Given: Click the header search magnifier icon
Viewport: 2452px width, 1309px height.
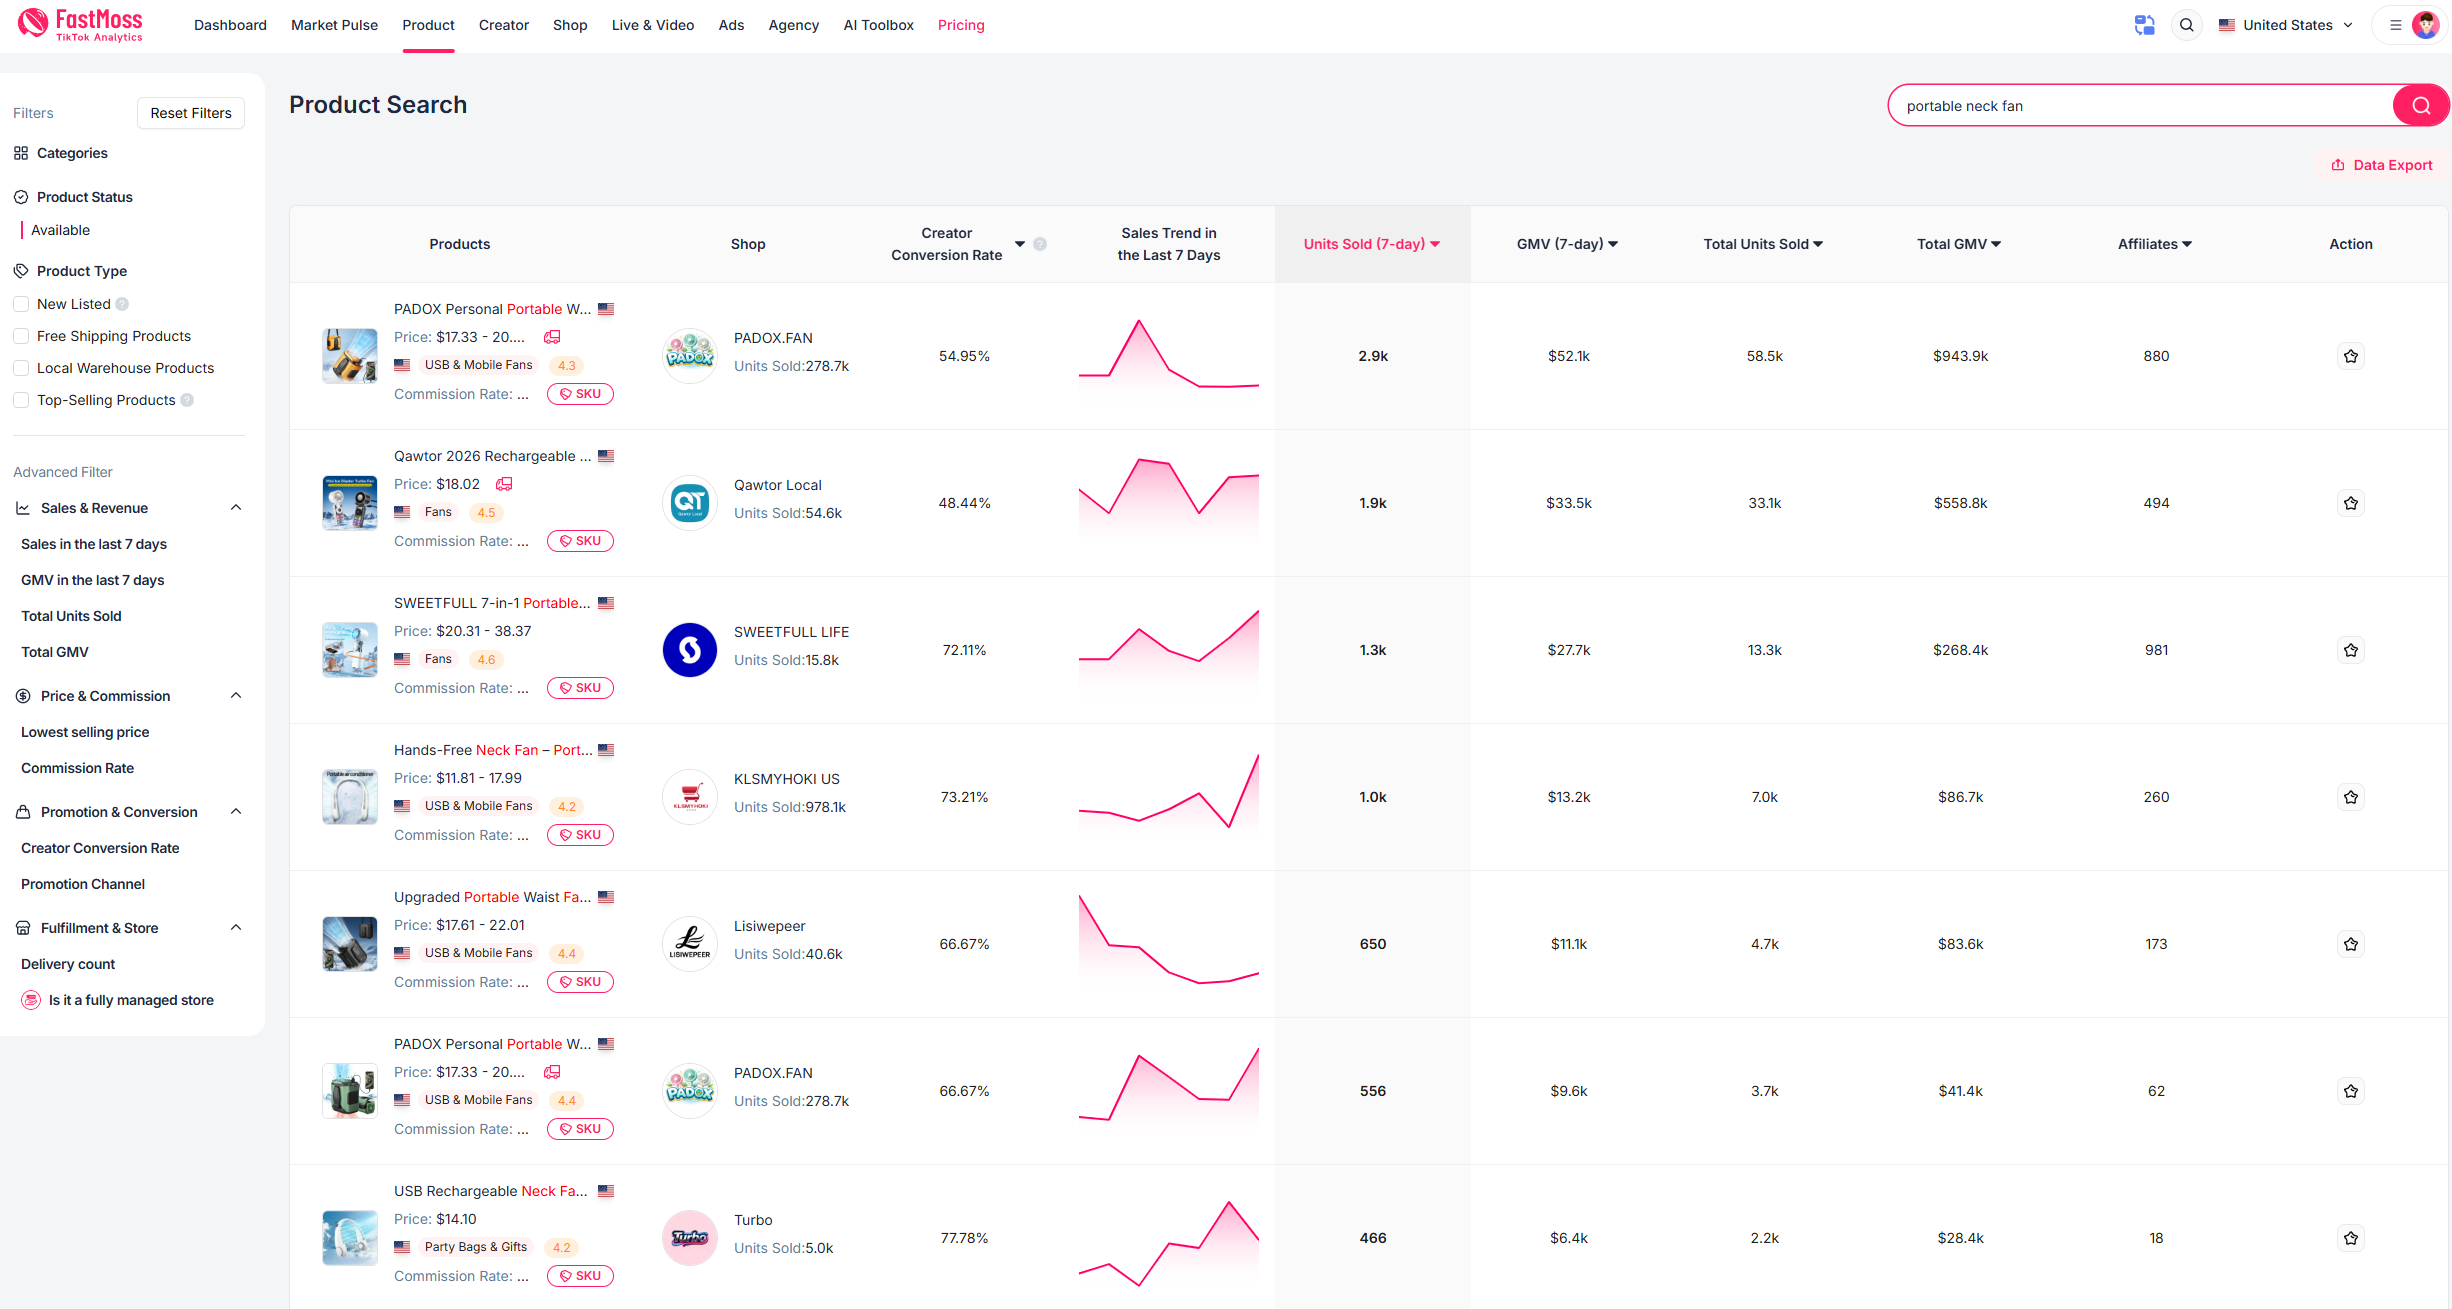Looking at the screenshot, I should point(2187,25).
